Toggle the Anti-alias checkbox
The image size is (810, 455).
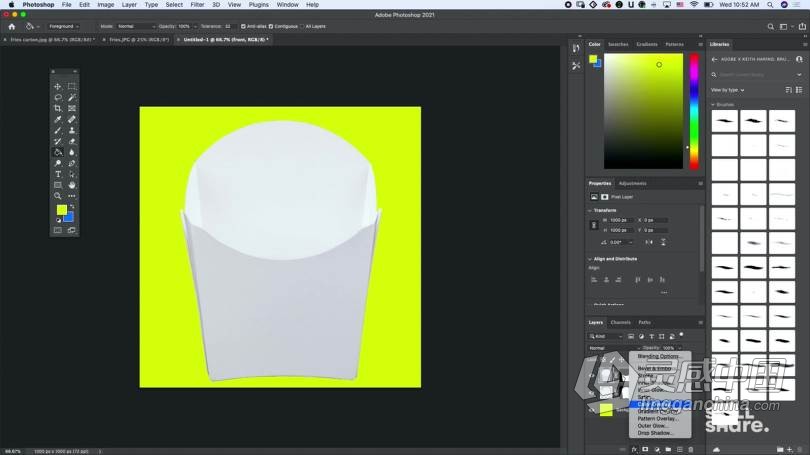pos(243,26)
